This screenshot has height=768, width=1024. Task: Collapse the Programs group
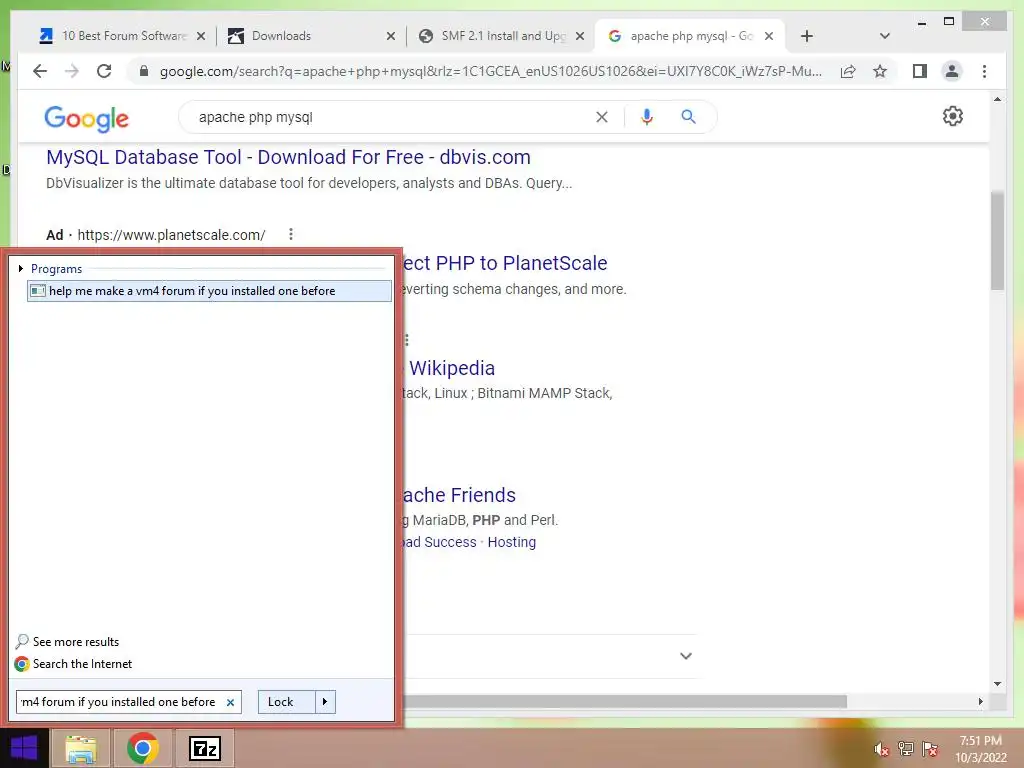[x=21, y=268]
